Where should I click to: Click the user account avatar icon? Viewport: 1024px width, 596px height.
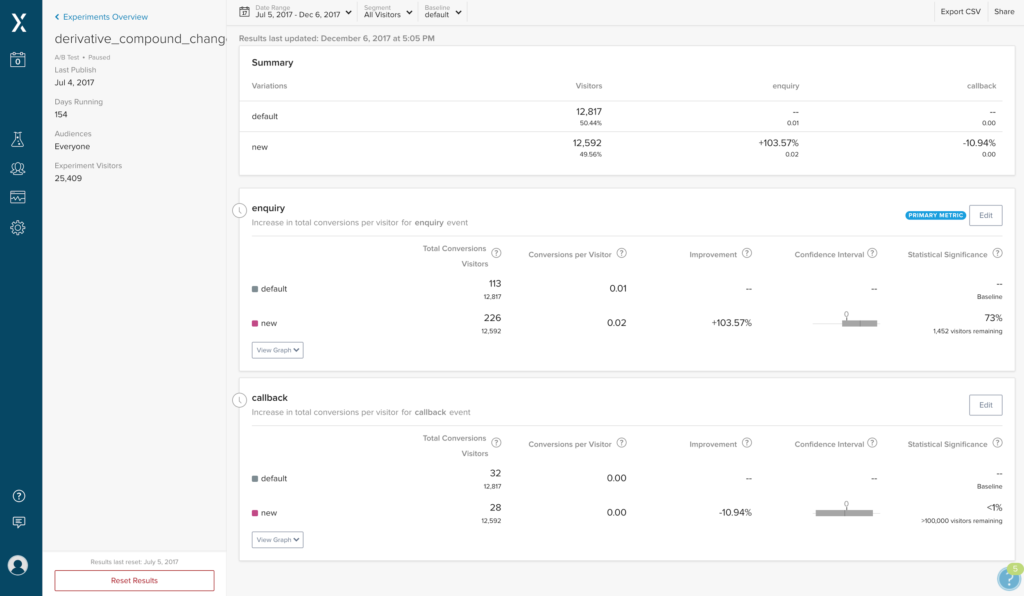click(18, 565)
